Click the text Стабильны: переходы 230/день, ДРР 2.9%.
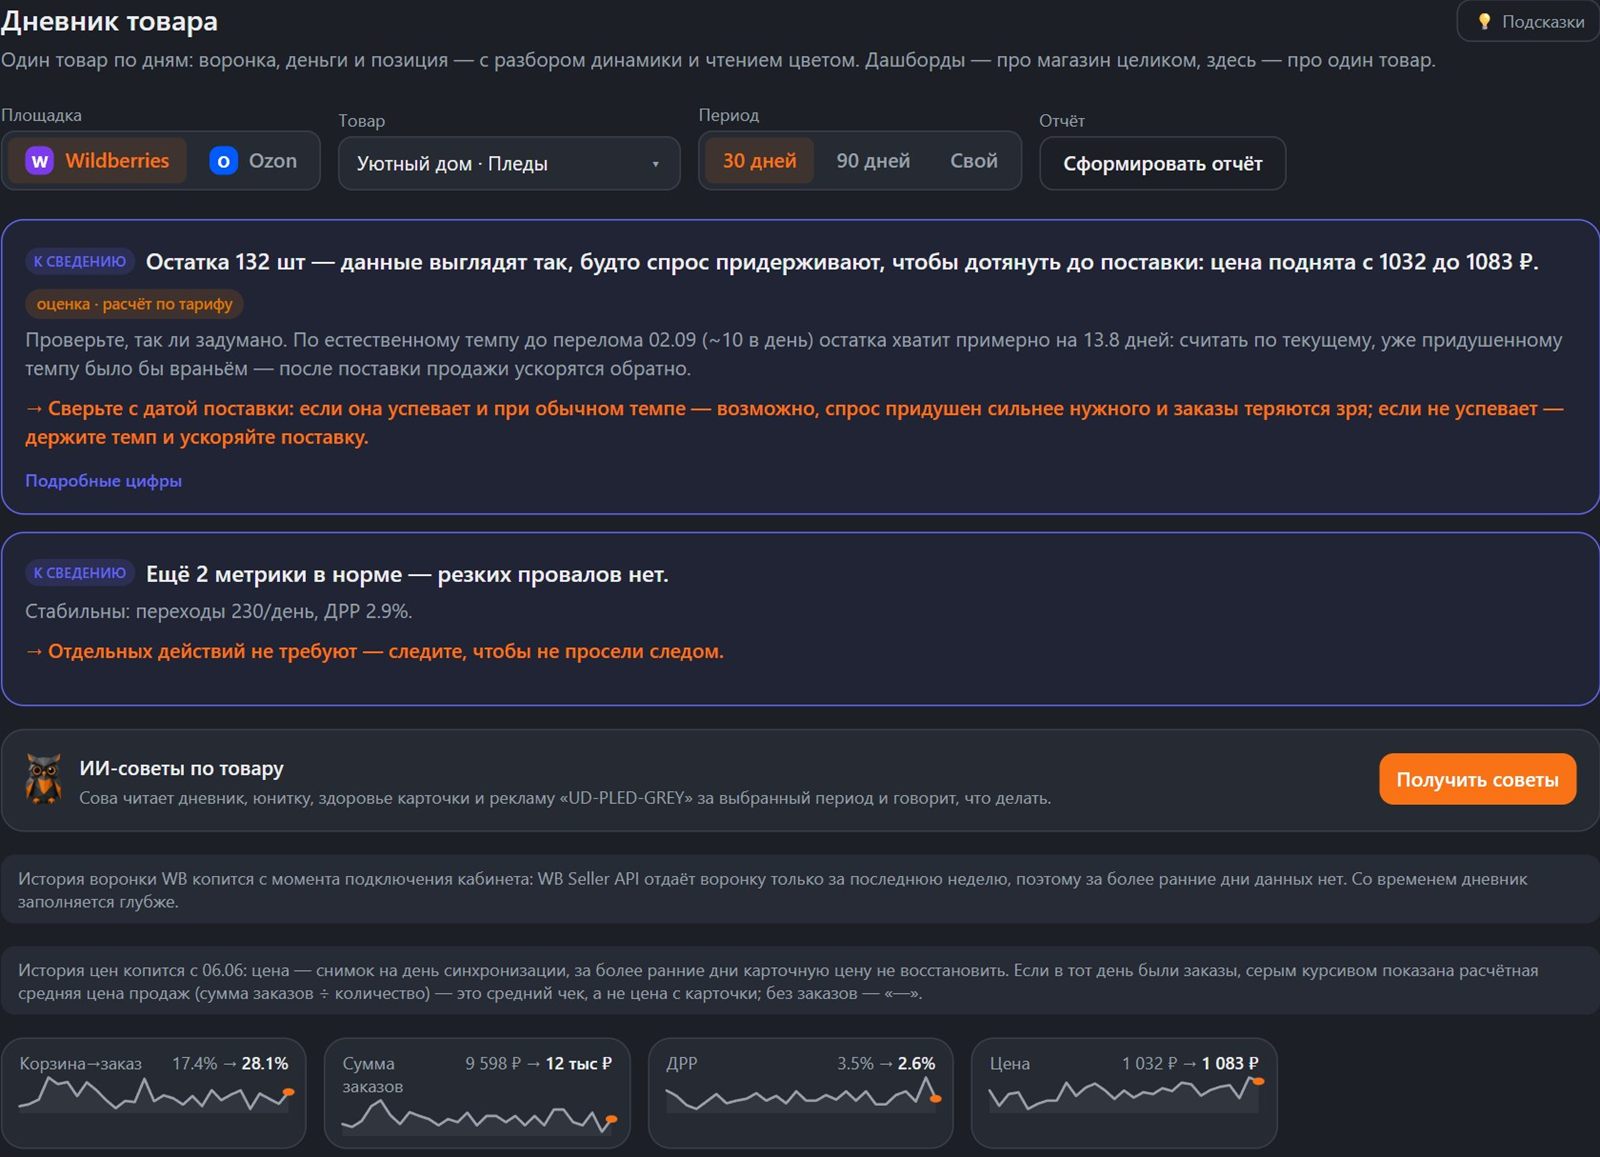Screen dimensions: 1600x1157 218,611
